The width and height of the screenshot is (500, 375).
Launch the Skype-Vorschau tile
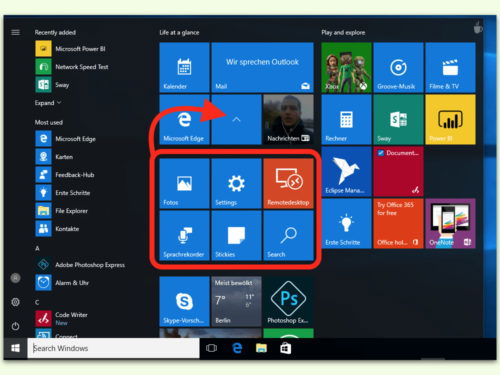(x=184, y=301)
